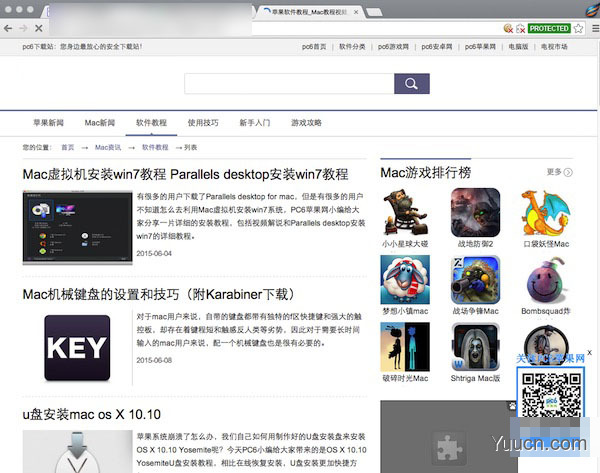This screenshot has width=600, height=473.
Task: Click the pc6 QR code image
Action: click(551, 394)
